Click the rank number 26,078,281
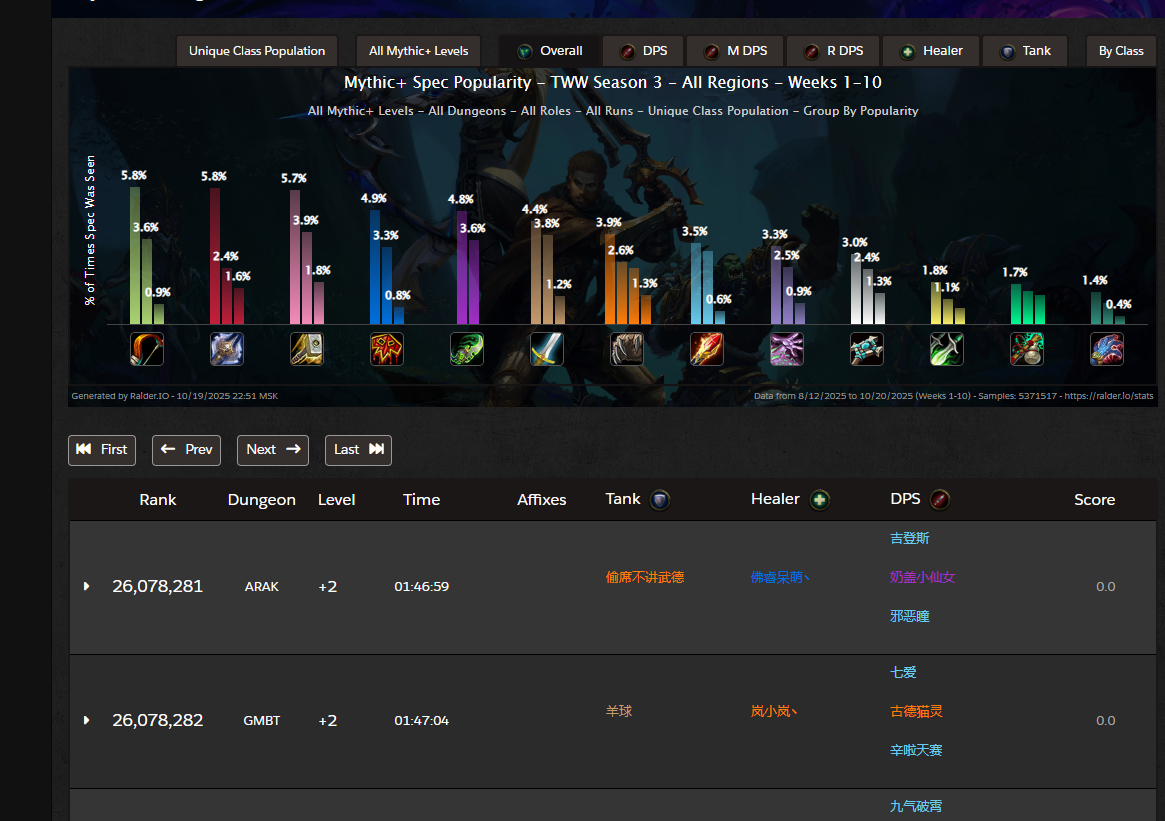This screenshot has height=821, width=1165. pos(158,586)
